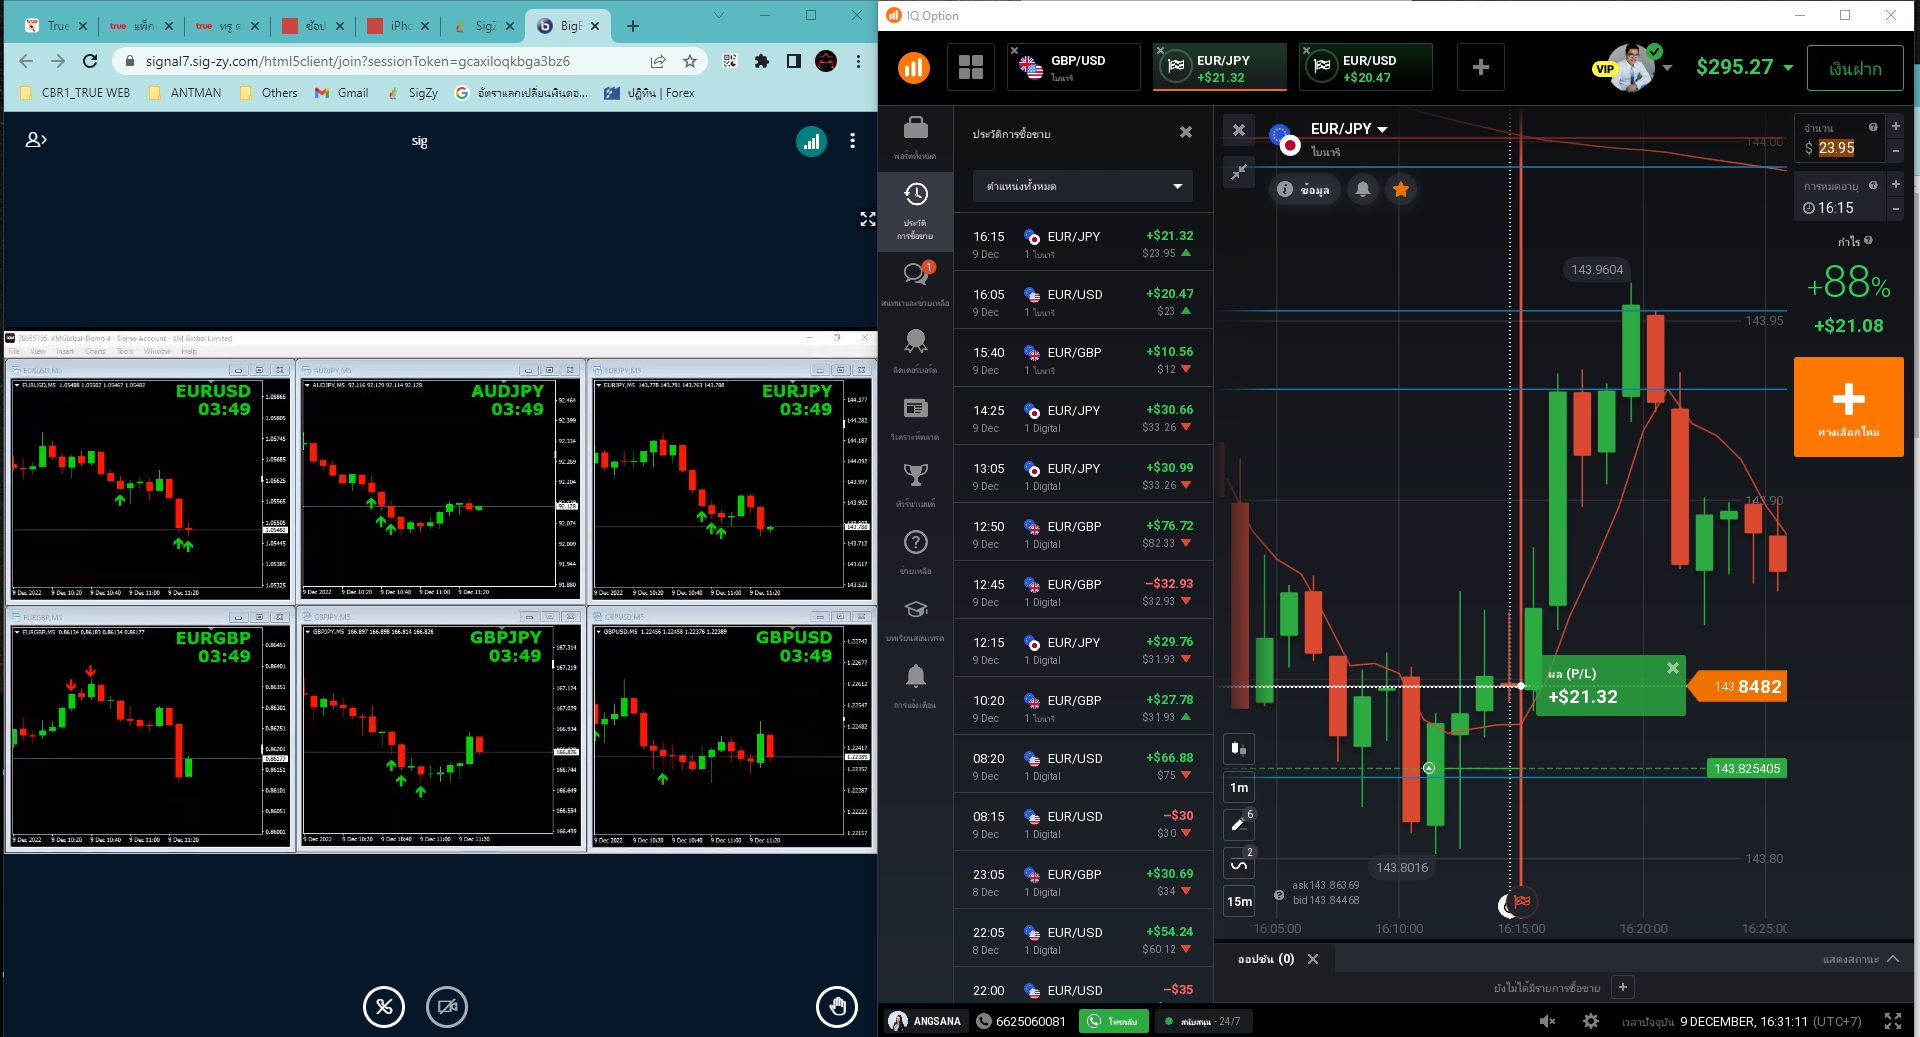
Task: Open the drawing pencil tool on the chart
Action: 1238,824
